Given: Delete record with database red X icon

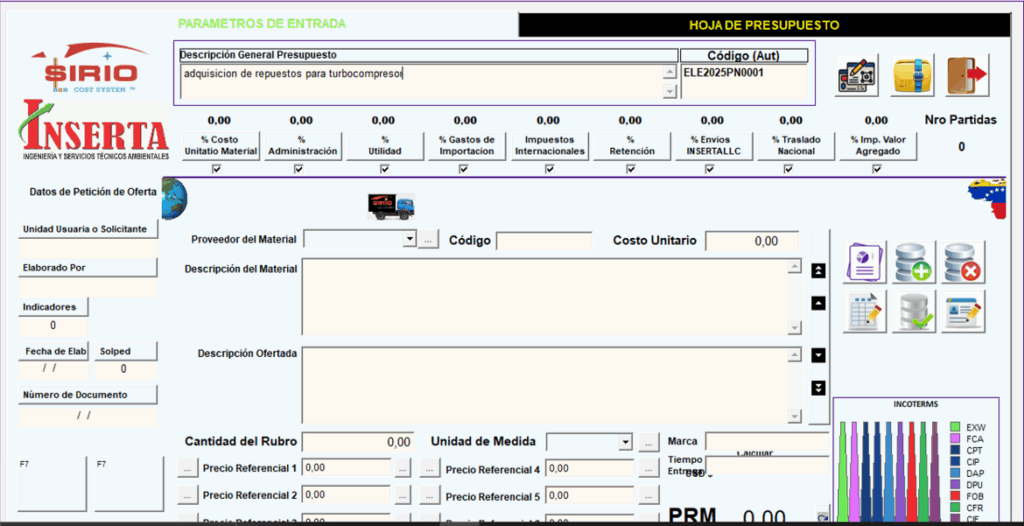Looking at the screenshot, I should (963, 262).
